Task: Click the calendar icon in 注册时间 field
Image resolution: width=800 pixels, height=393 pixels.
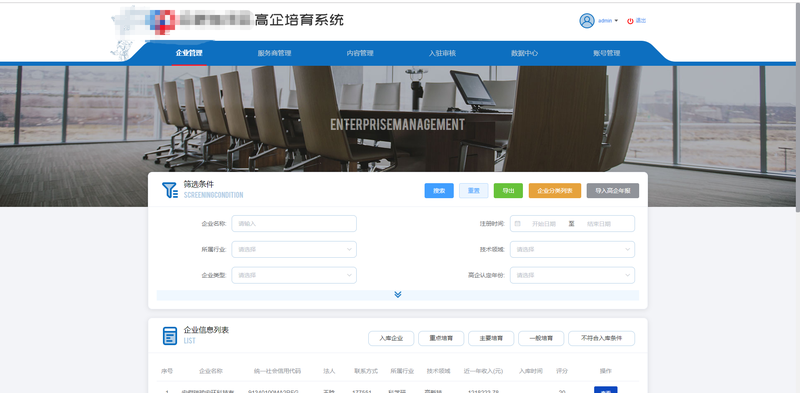Action: 518,224
